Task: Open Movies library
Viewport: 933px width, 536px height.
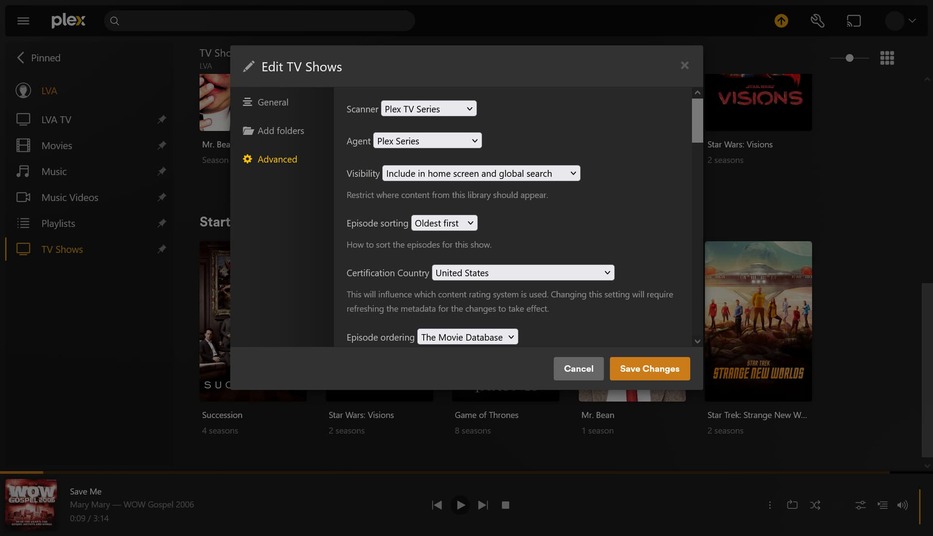Action: (x=56, y=145)
